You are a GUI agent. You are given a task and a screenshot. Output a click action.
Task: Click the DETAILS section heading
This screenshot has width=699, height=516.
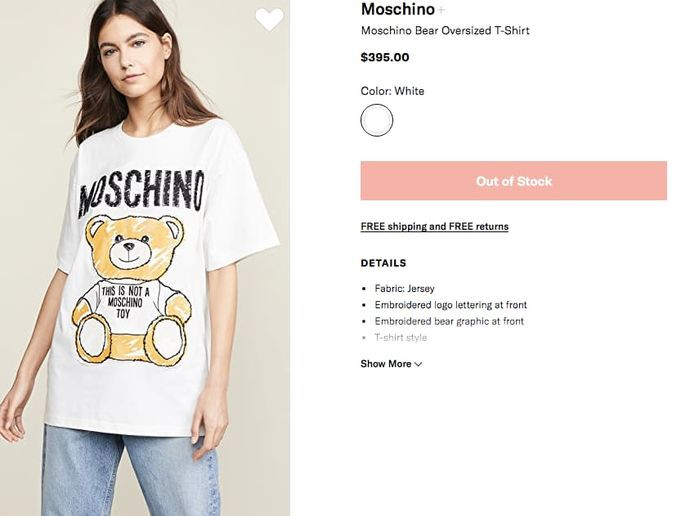coord(383,264)
